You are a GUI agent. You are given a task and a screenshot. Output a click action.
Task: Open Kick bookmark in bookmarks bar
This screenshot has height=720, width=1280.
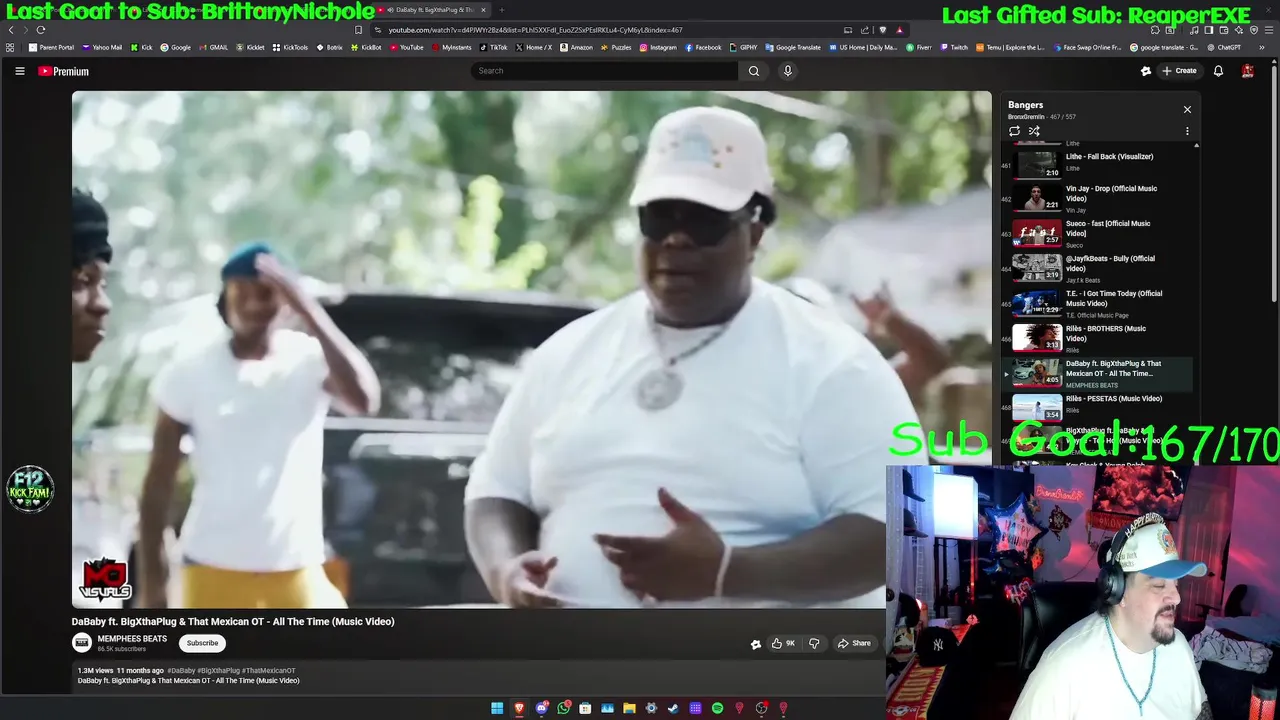pyautogui.click(x=142, y=47)
